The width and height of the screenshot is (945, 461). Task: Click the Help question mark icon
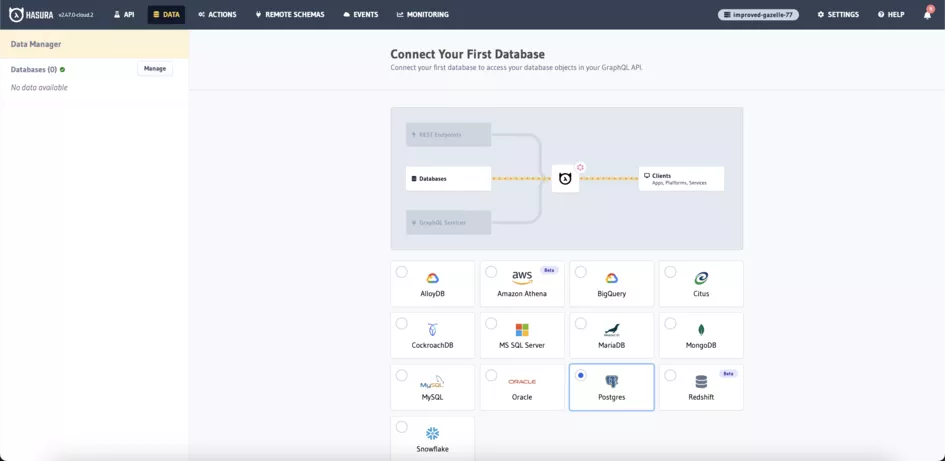pos(881,14)
